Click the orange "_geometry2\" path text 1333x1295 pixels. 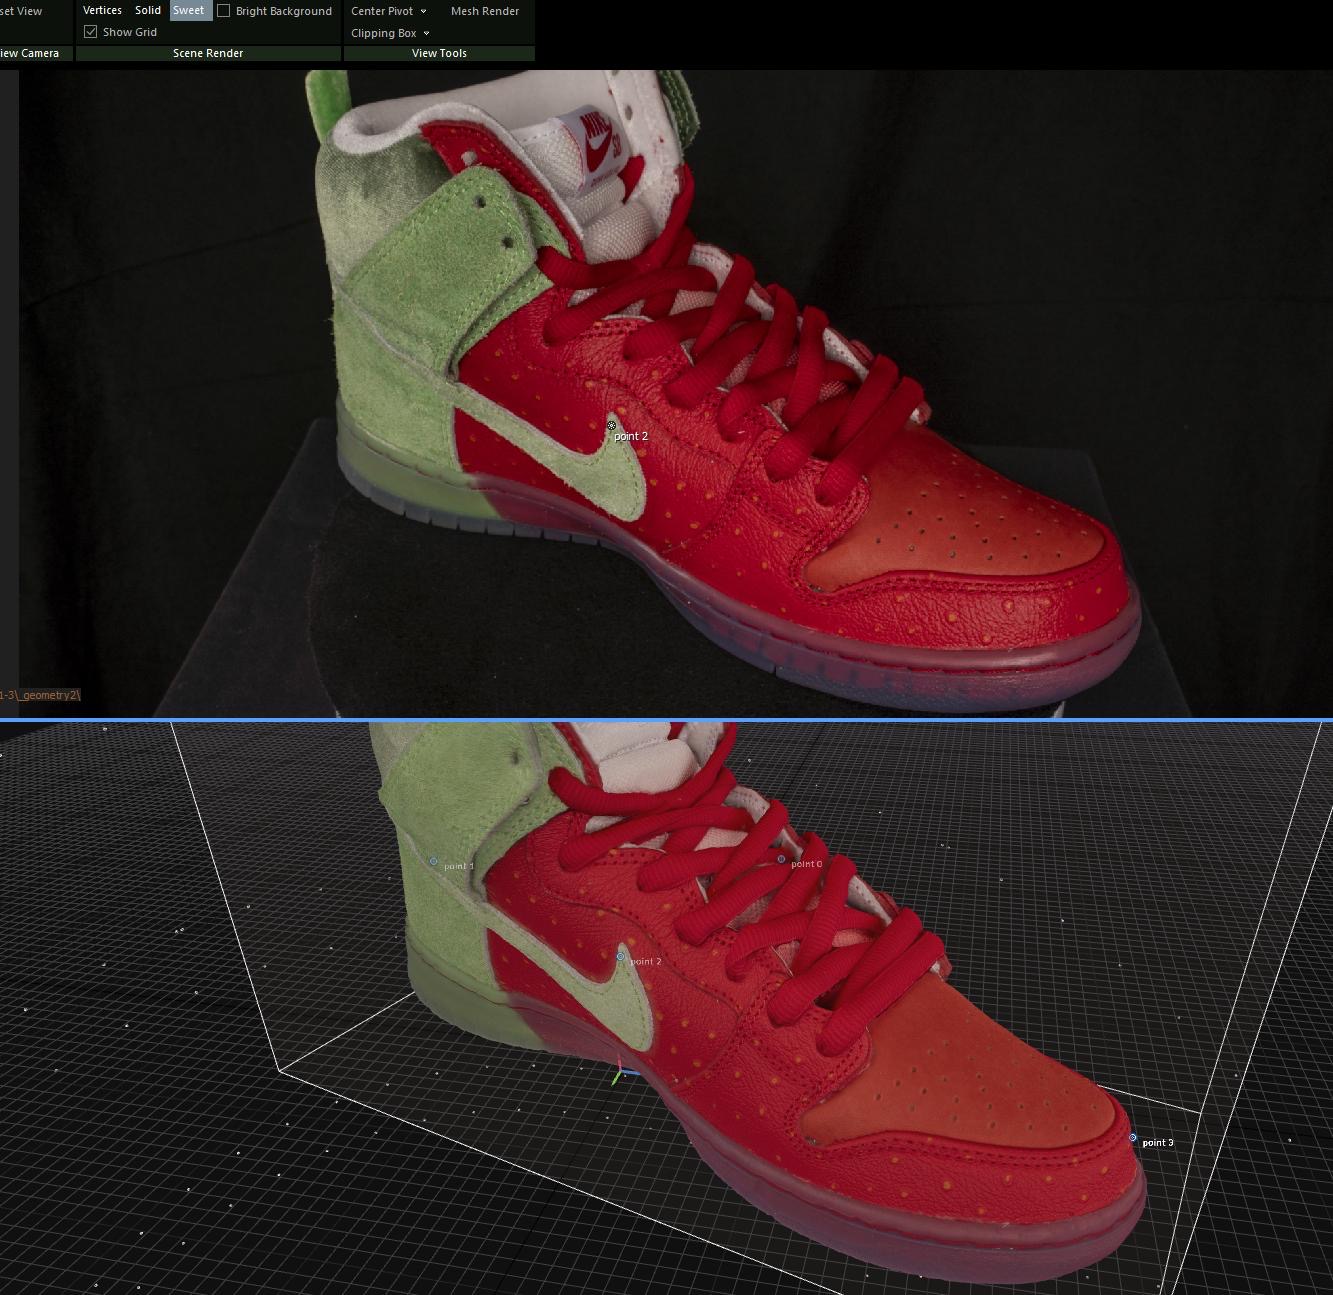[47, 695]
